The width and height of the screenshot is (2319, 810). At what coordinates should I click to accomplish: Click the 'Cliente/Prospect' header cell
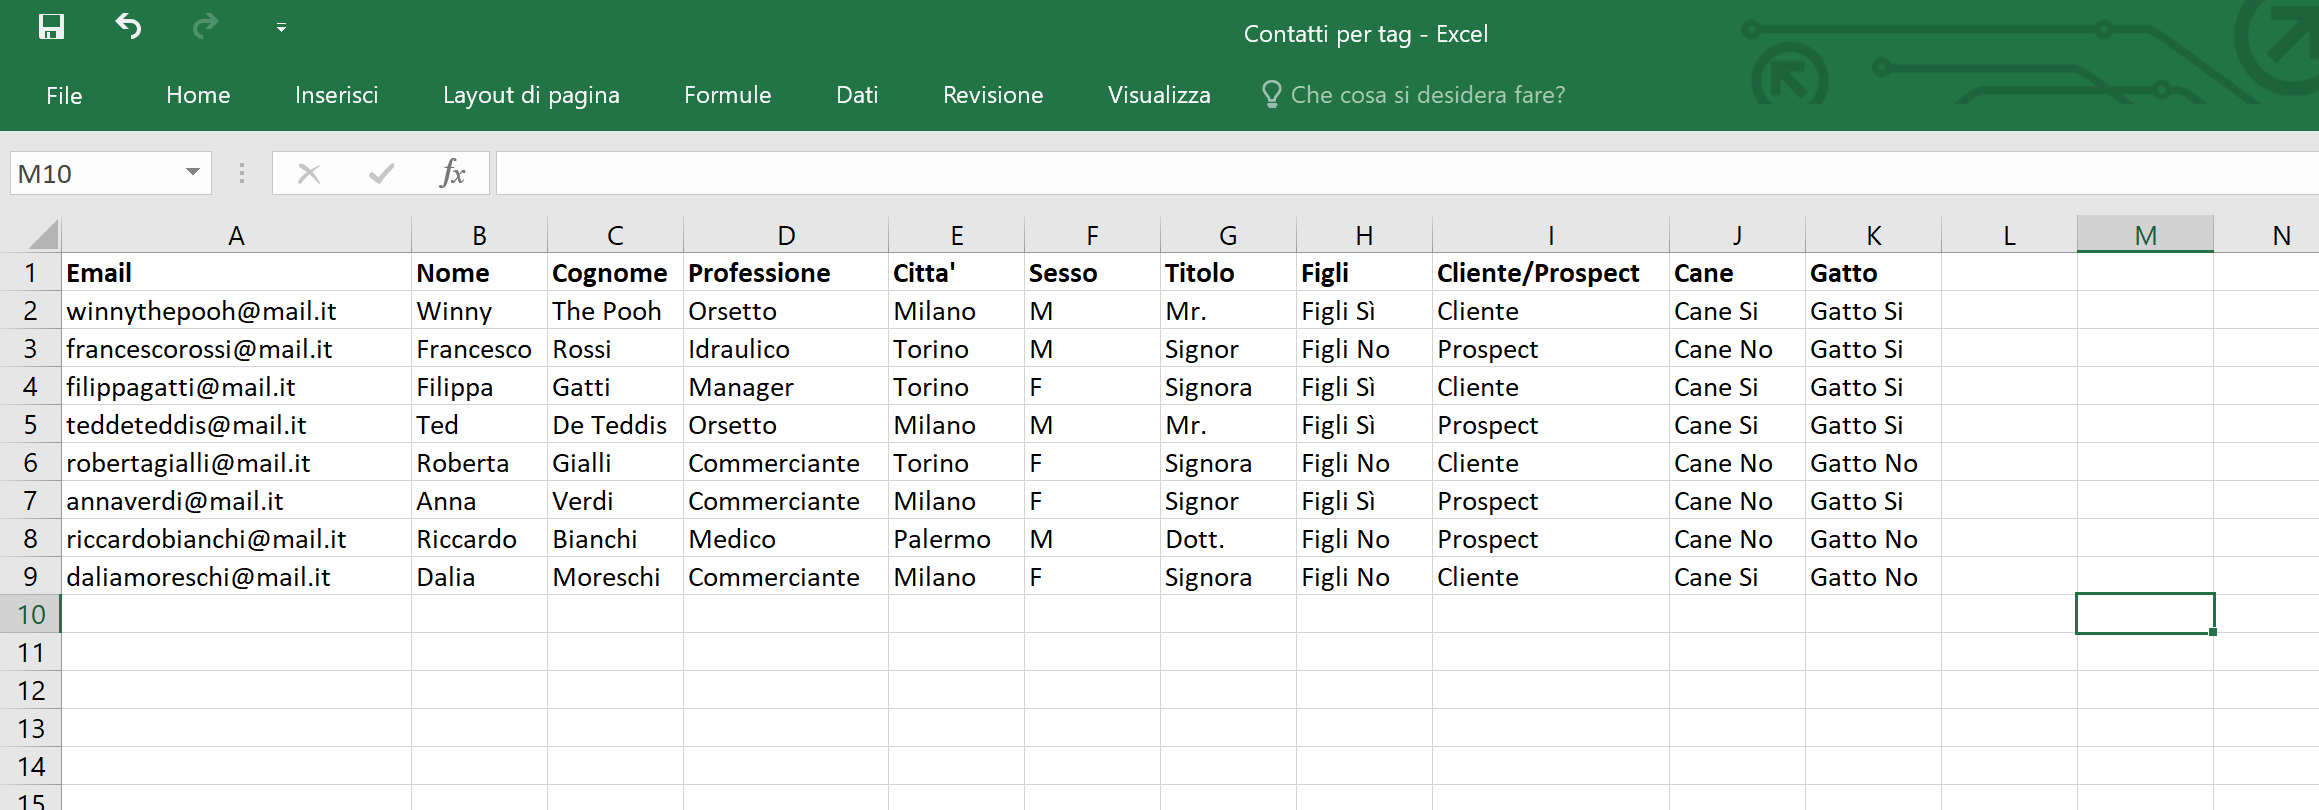[1551, 273]
